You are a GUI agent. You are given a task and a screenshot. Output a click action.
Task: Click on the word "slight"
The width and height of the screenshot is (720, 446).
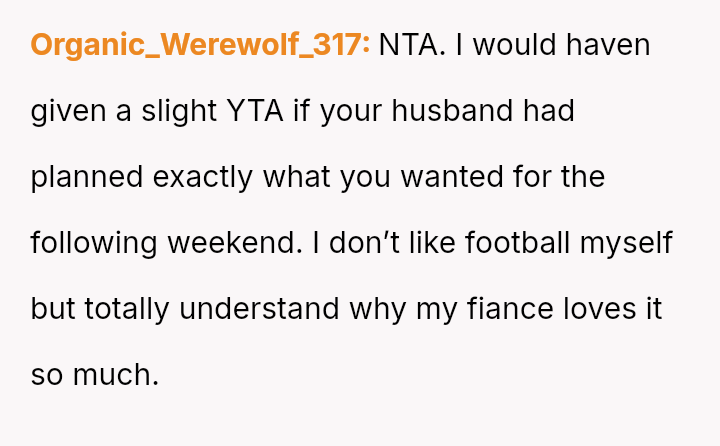pyautogui.click(x=176, y=111)
